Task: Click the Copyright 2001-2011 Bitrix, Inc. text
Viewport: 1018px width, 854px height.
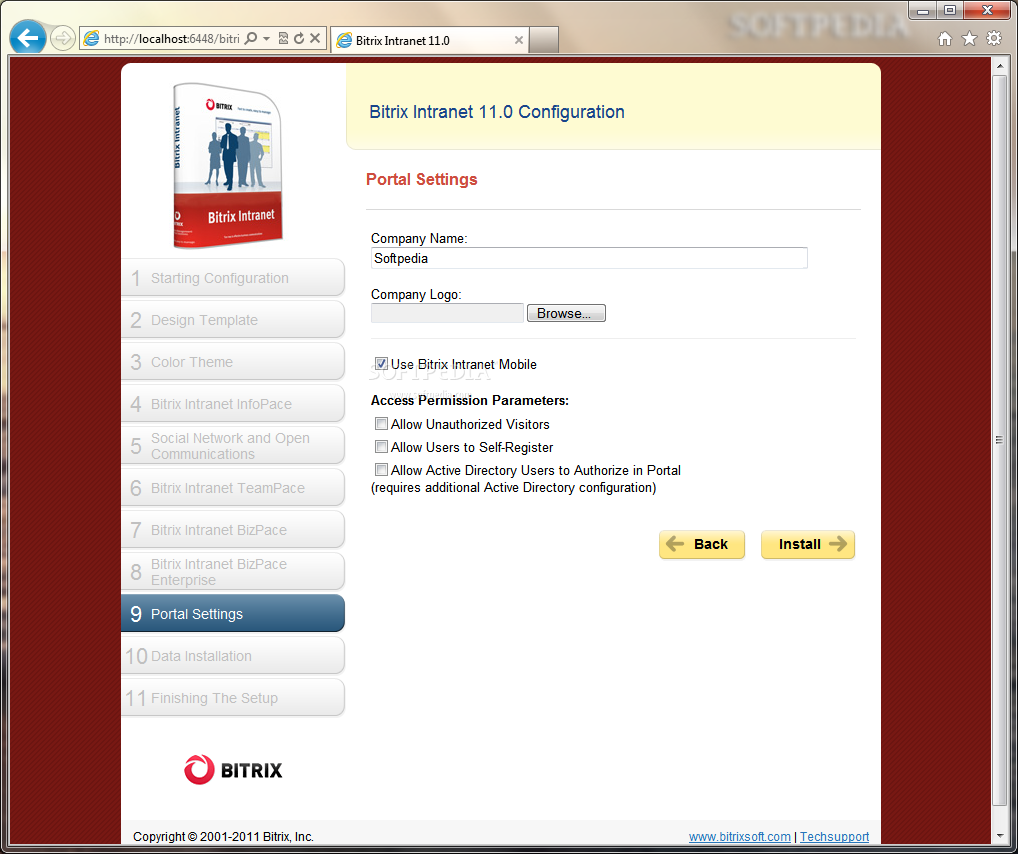Action: coord(223,836)
